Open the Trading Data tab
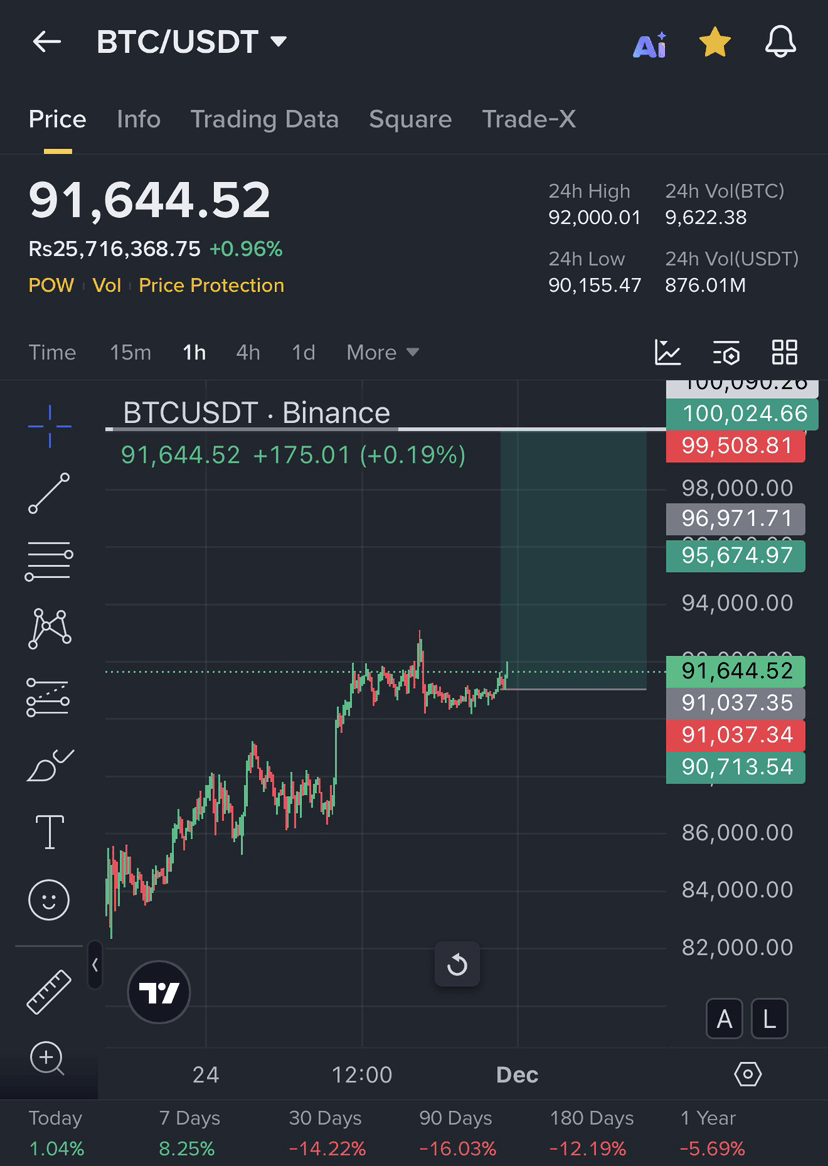Image resolution: width=828 pixels, height=1166 pixels. point(264,119)
